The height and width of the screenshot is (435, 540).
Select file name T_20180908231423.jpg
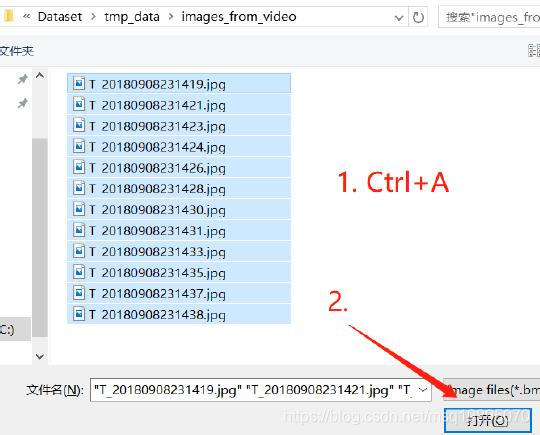[x=157, y=126]
